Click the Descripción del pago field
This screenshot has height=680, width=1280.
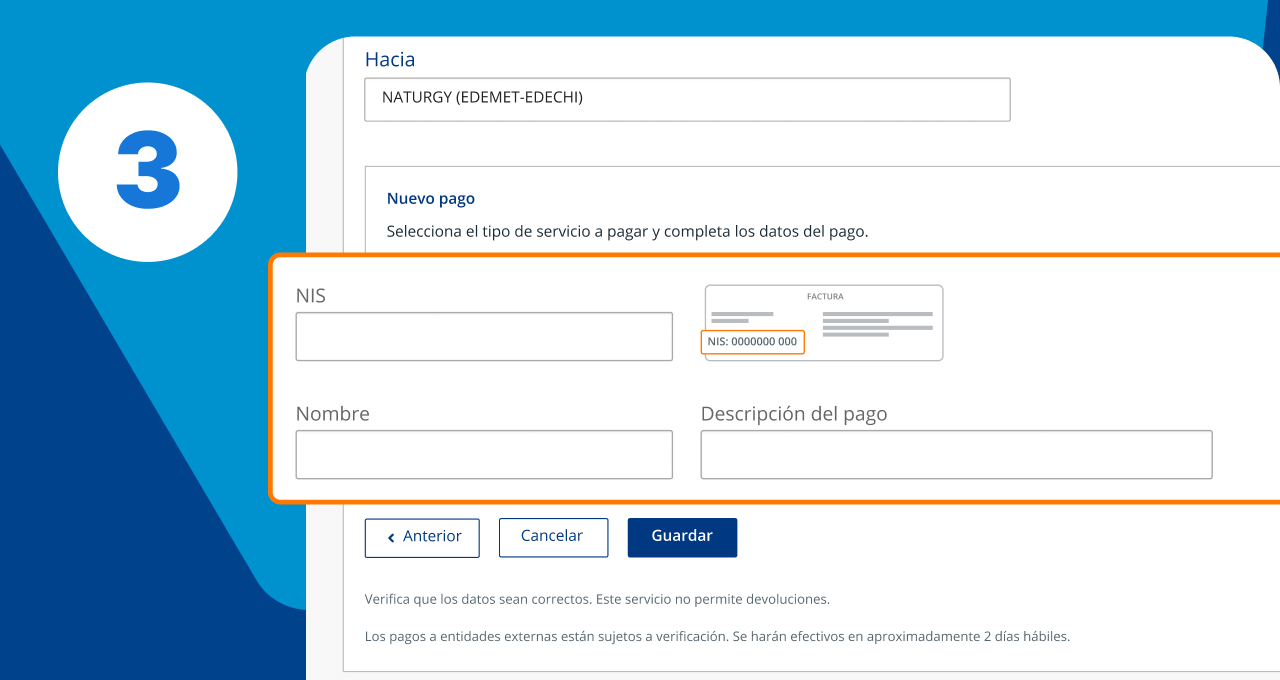click(x=956, y=455)
